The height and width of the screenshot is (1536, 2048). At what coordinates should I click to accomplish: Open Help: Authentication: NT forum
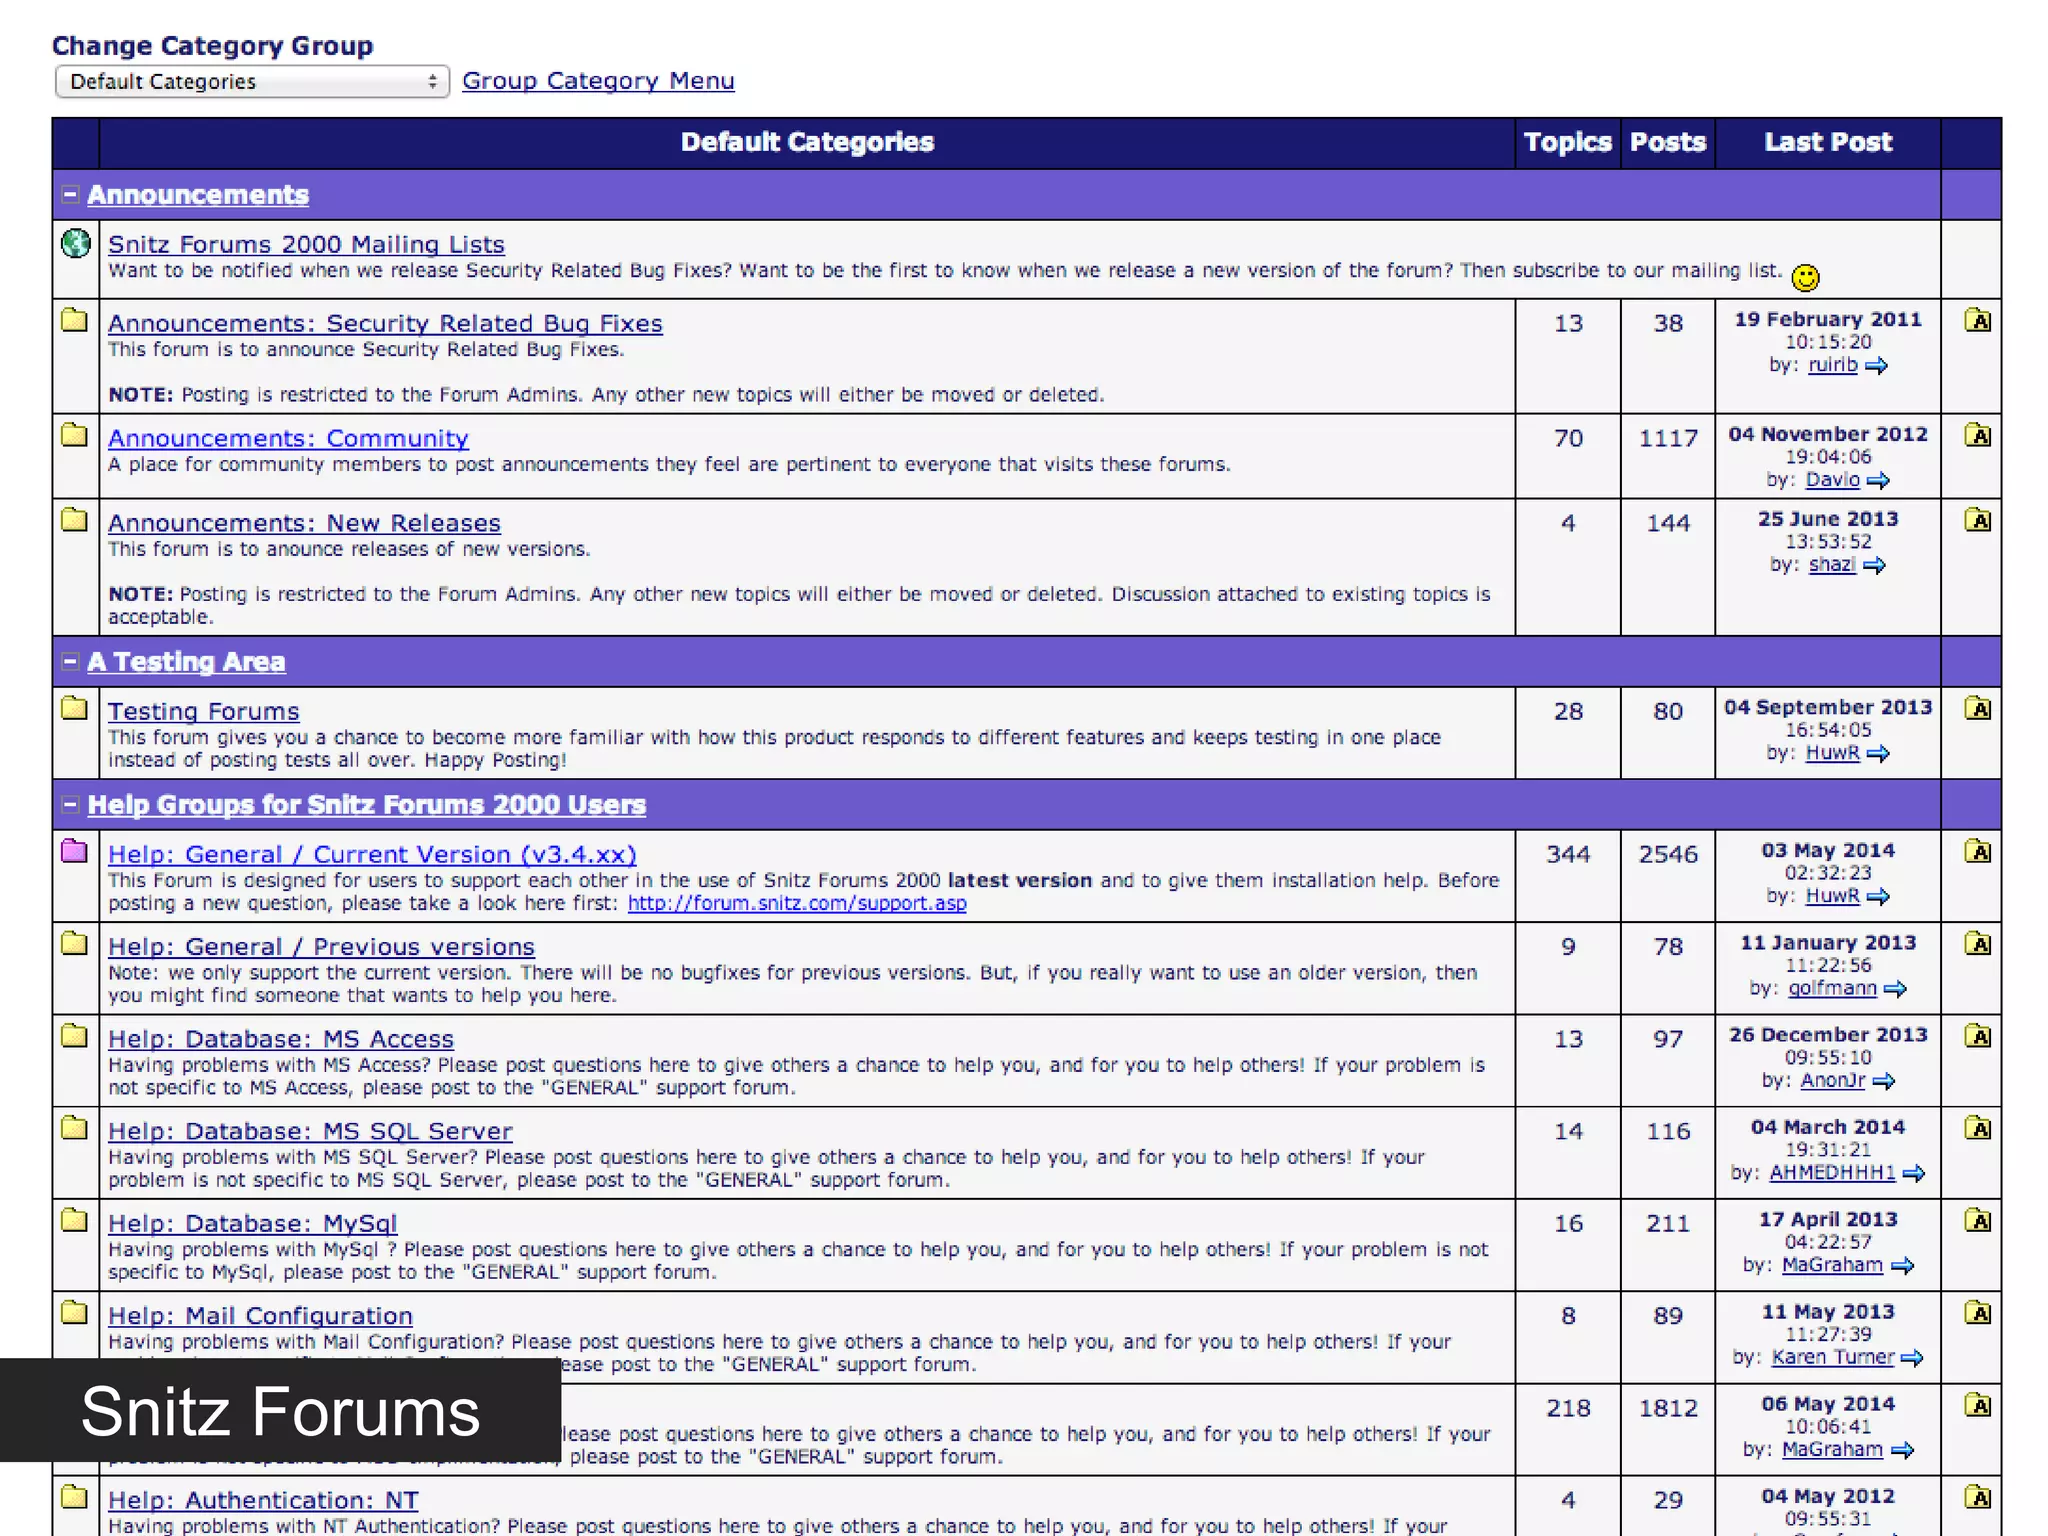tap(263, 1500)
